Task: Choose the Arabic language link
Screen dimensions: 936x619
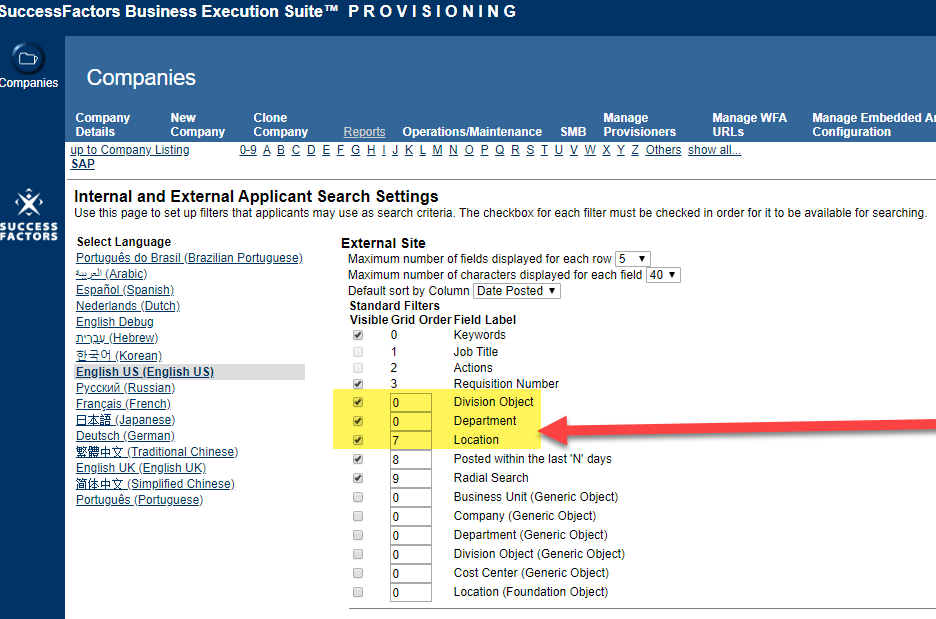Action: (112, 274)
